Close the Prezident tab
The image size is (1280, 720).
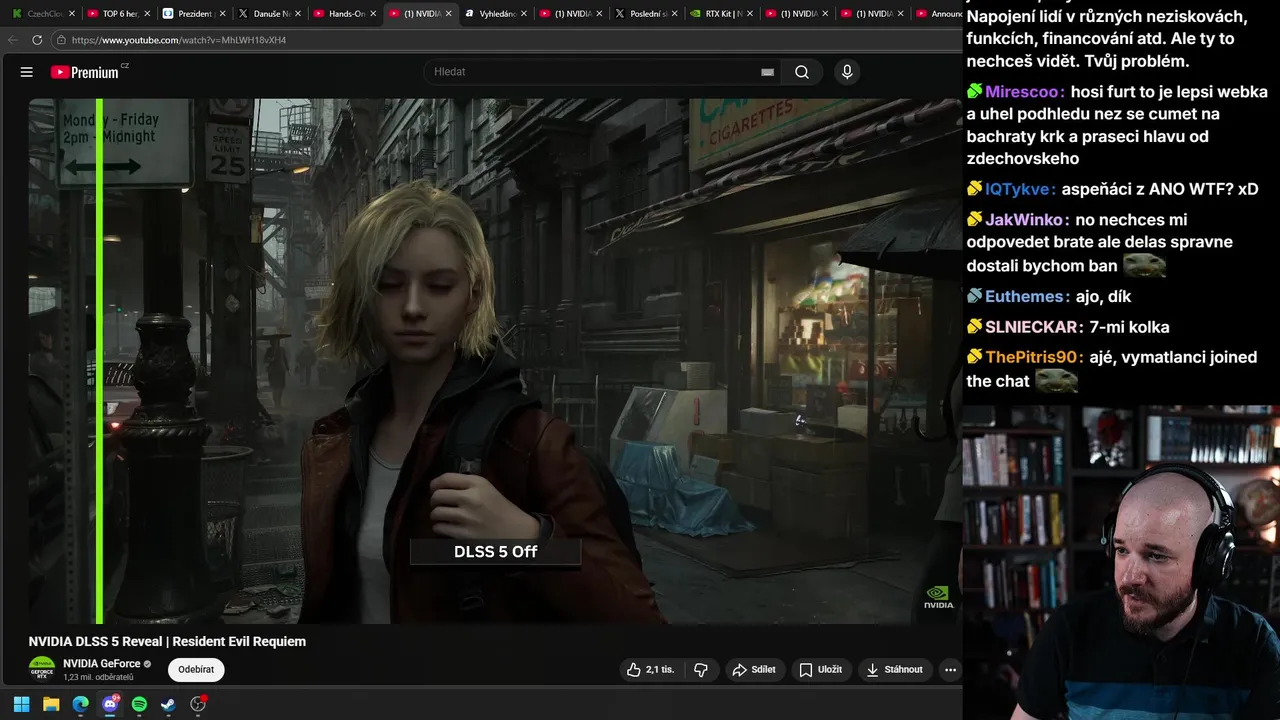click(222, 14)
